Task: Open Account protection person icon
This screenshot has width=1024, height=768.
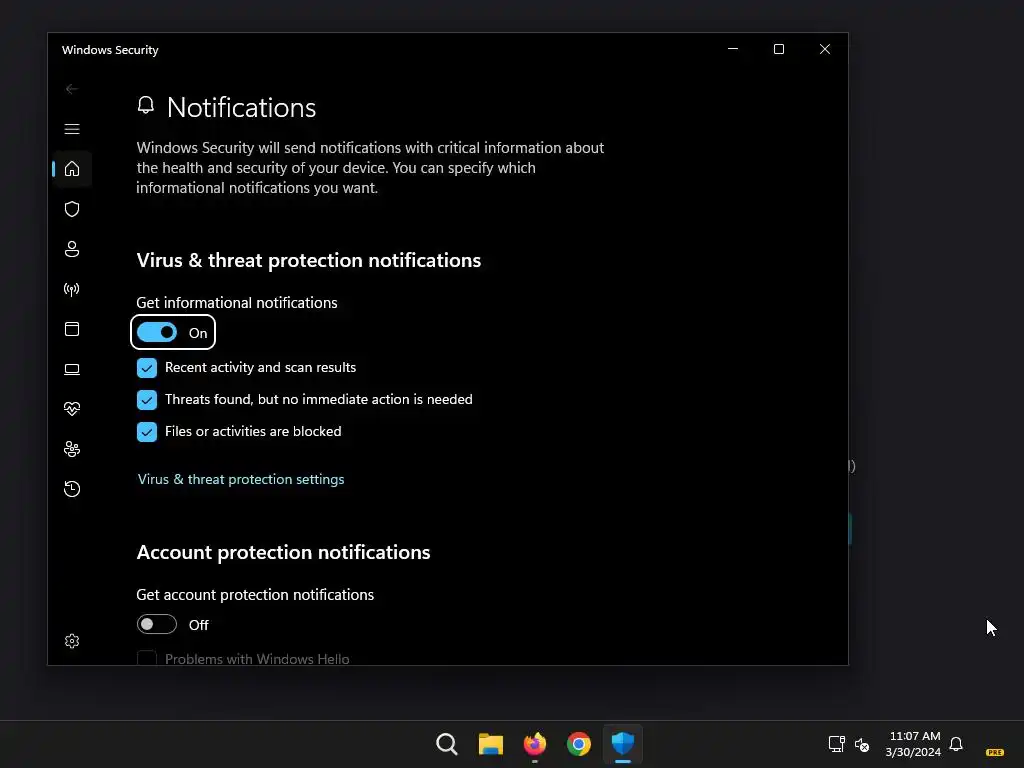Action: (72, 249)
